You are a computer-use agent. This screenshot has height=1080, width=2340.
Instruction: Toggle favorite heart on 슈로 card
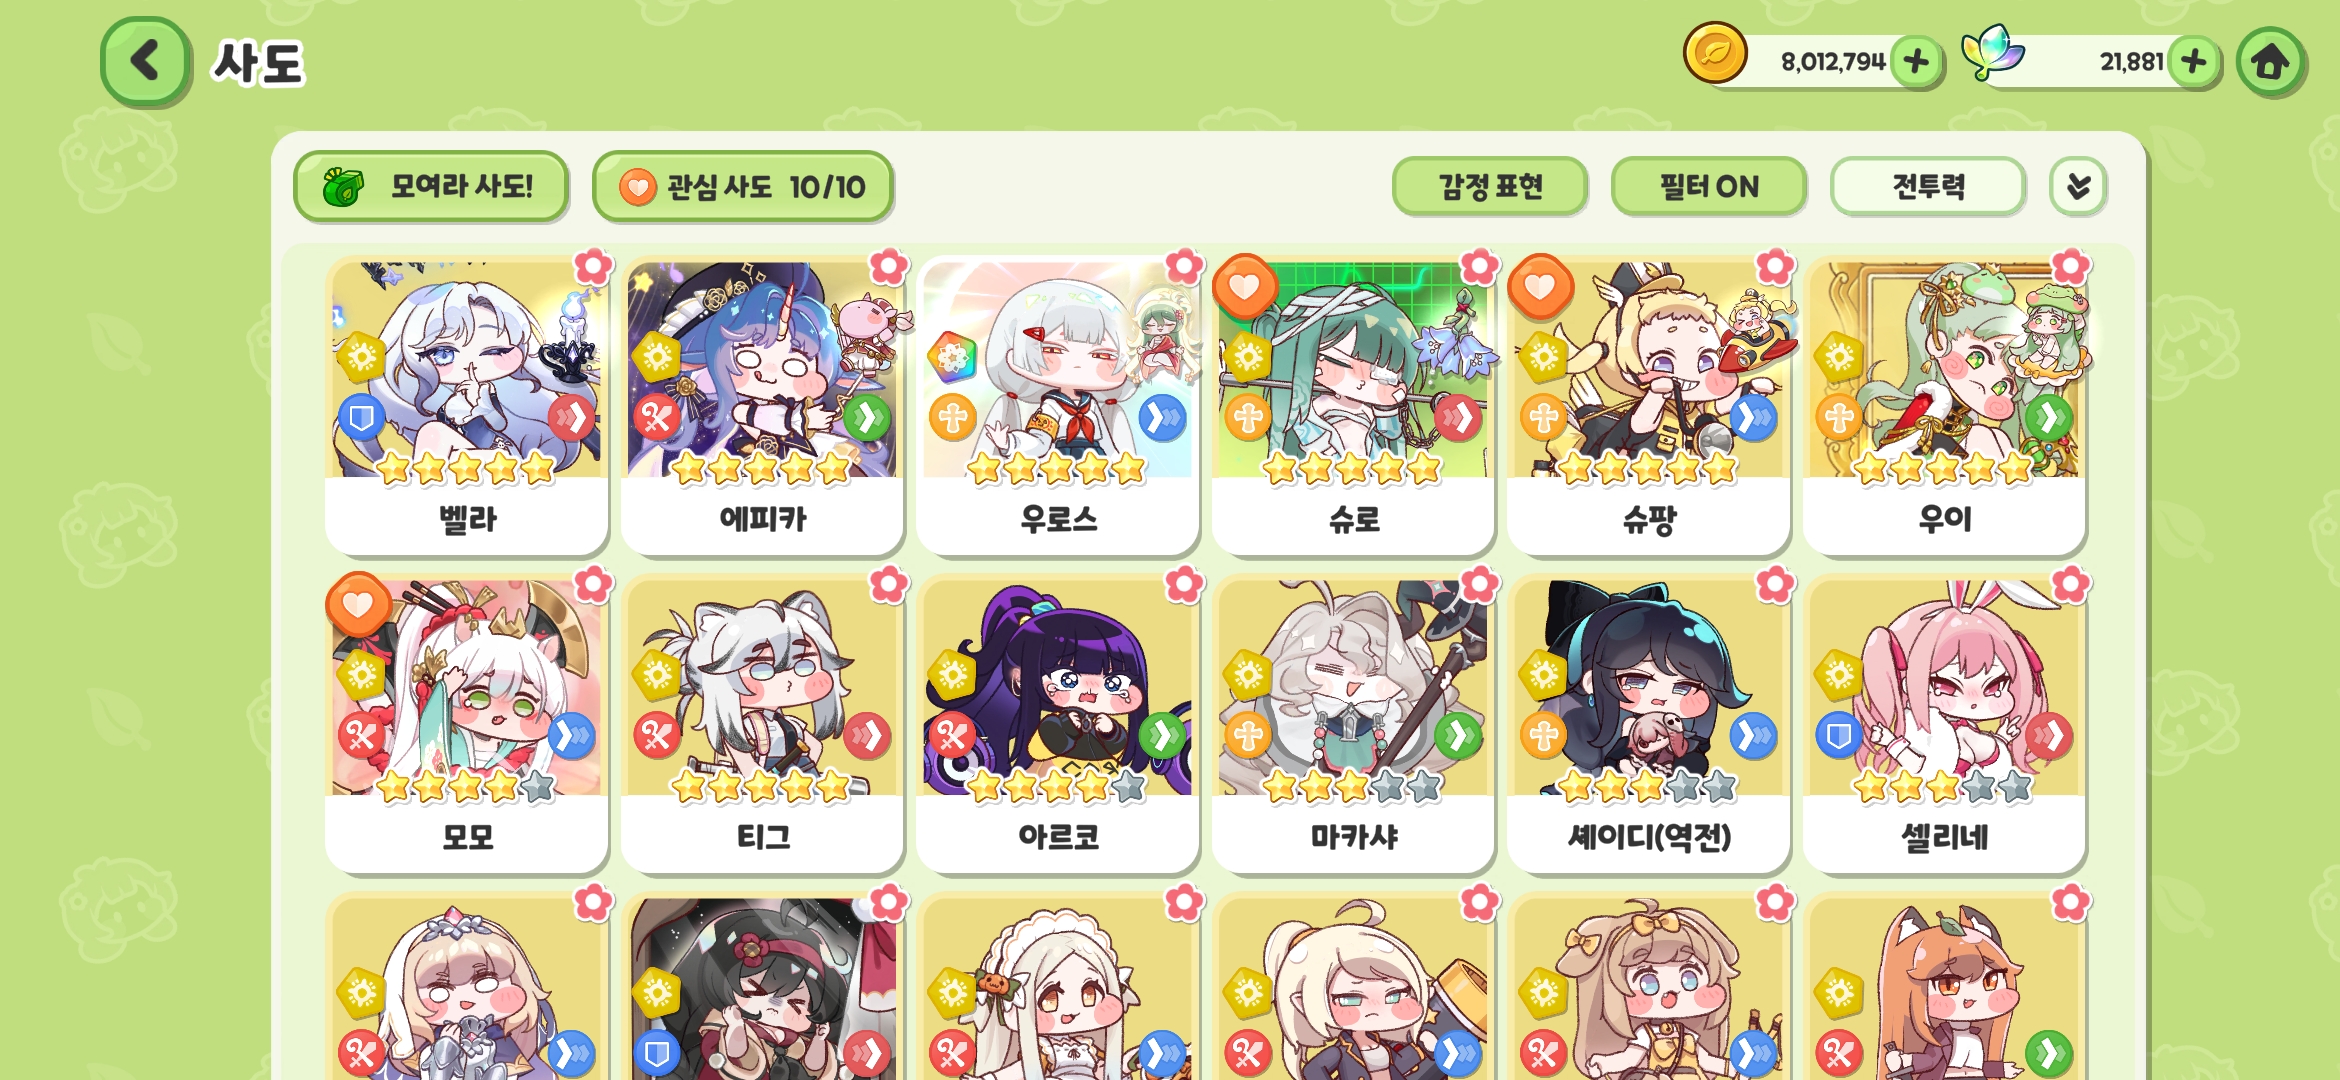(1244, 287)
